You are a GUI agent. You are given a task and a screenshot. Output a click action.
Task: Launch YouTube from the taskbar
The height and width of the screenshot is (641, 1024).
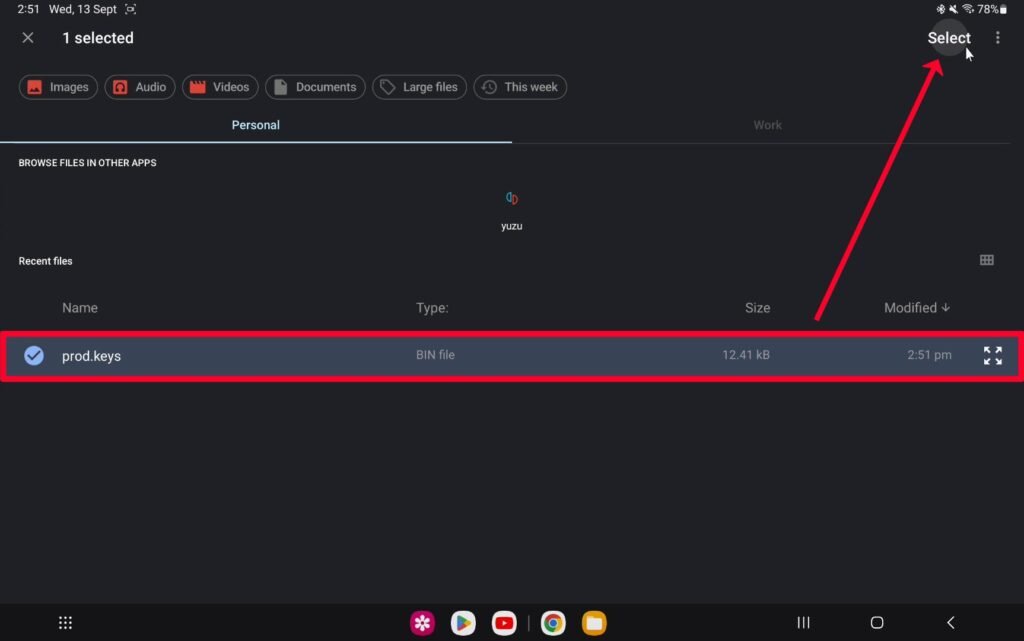tap(504, 623)
